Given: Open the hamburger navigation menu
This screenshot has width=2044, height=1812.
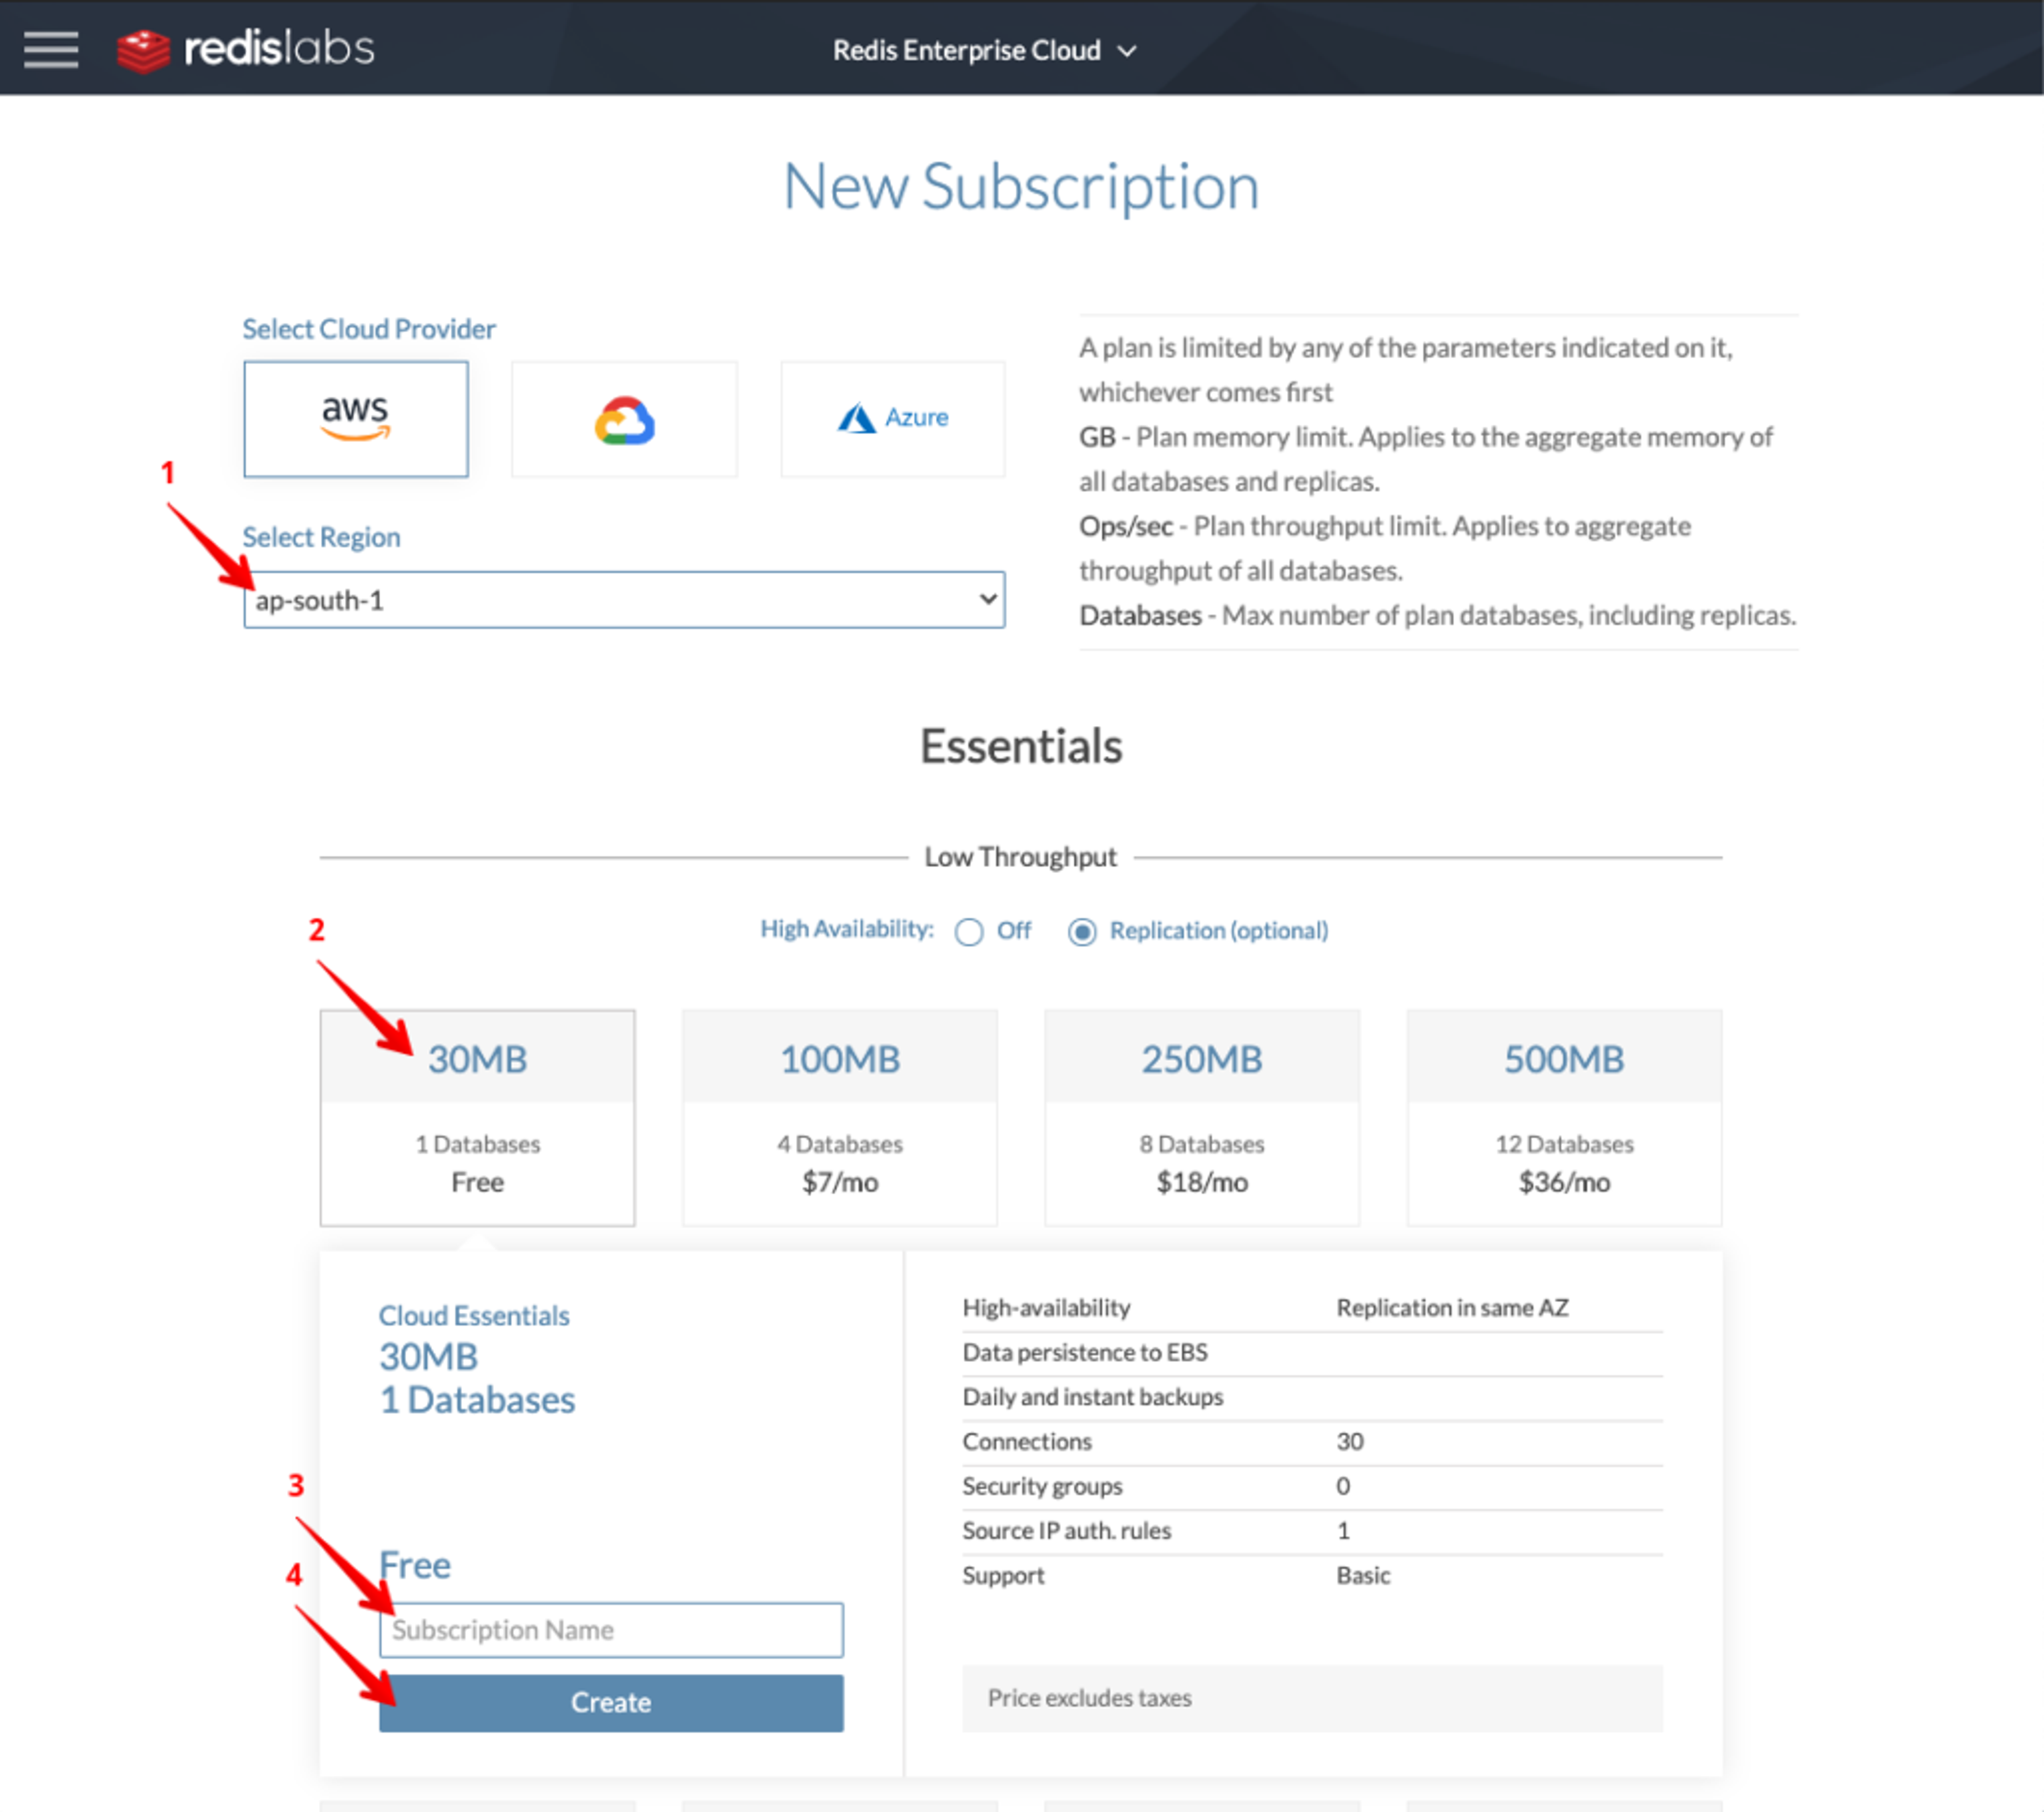Looking at the screenshot, I should [x=51, y=49].
